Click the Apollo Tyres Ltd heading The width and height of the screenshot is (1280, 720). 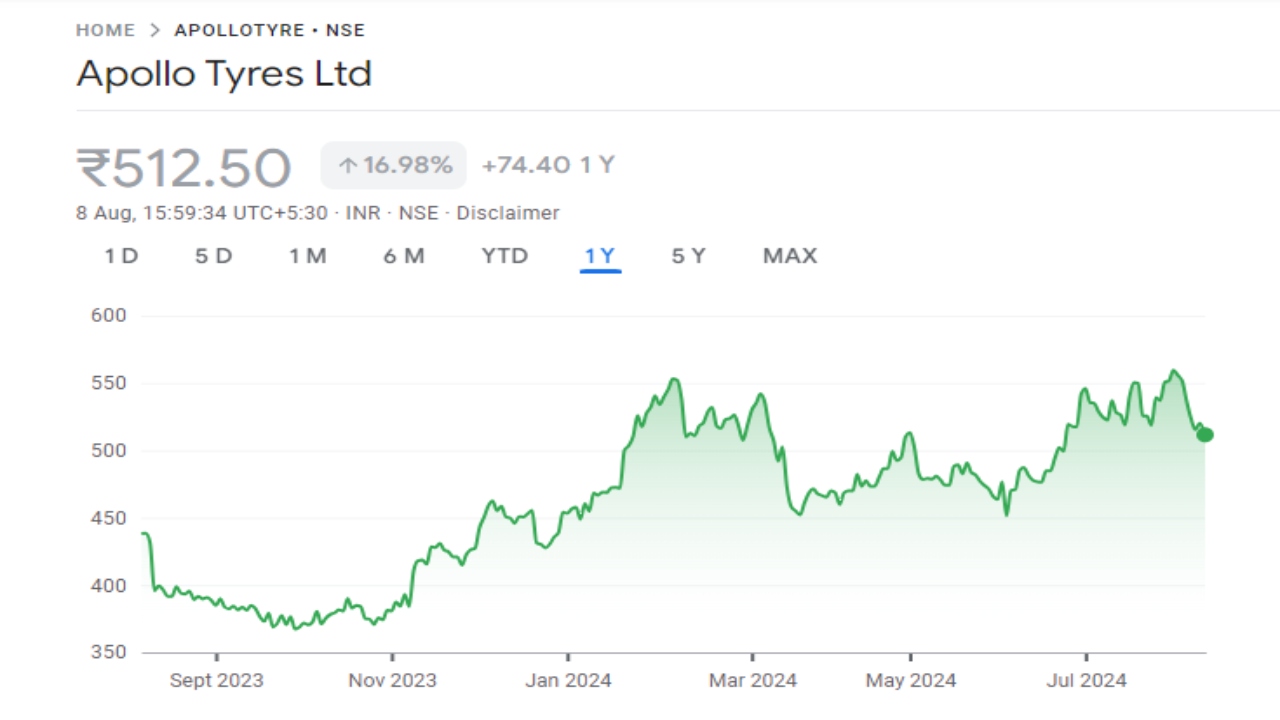pyautogui.click(x=224, y=74)
